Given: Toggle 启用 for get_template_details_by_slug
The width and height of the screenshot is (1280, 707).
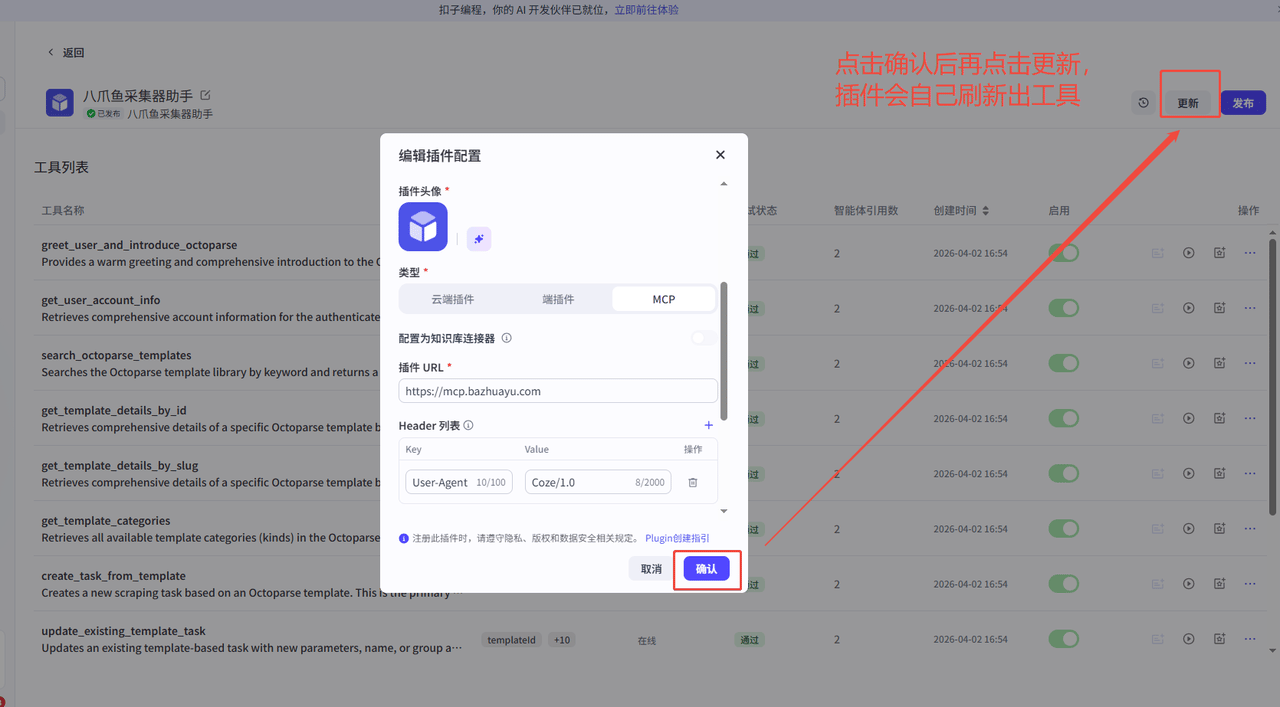Looking at the screenshot, I should 1064,473.
